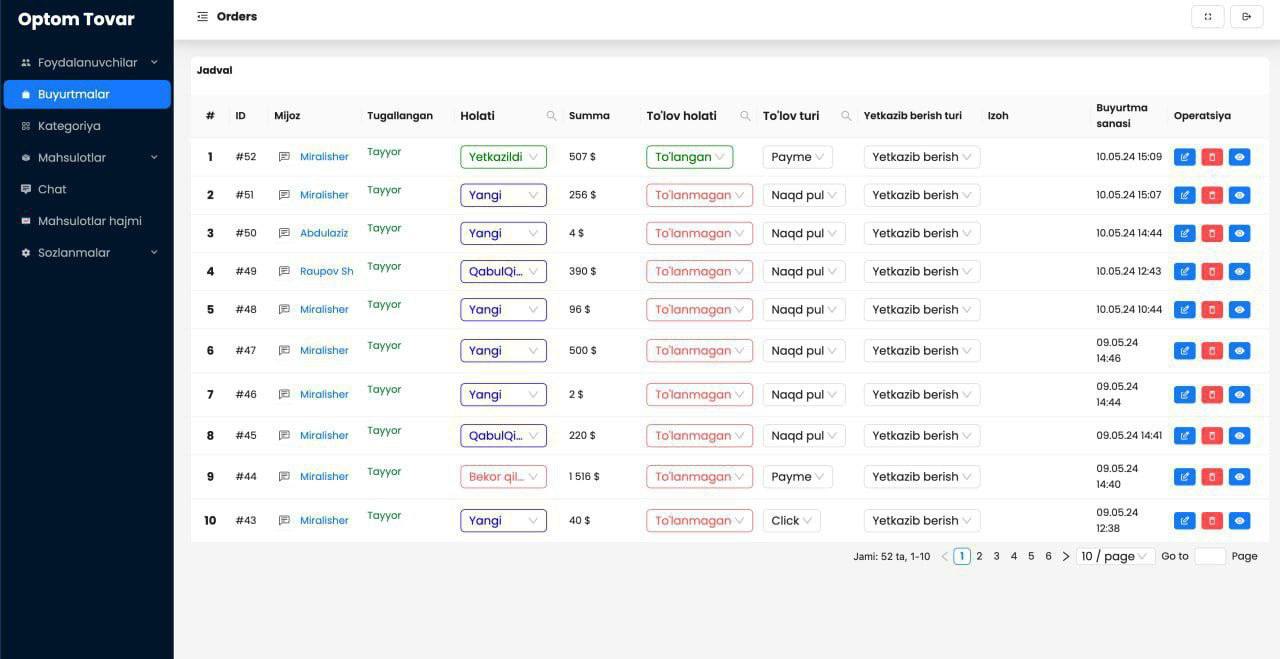1280x659 pixels.
Task: Open the 10 / page size selector
Action: pos(1115,556)
